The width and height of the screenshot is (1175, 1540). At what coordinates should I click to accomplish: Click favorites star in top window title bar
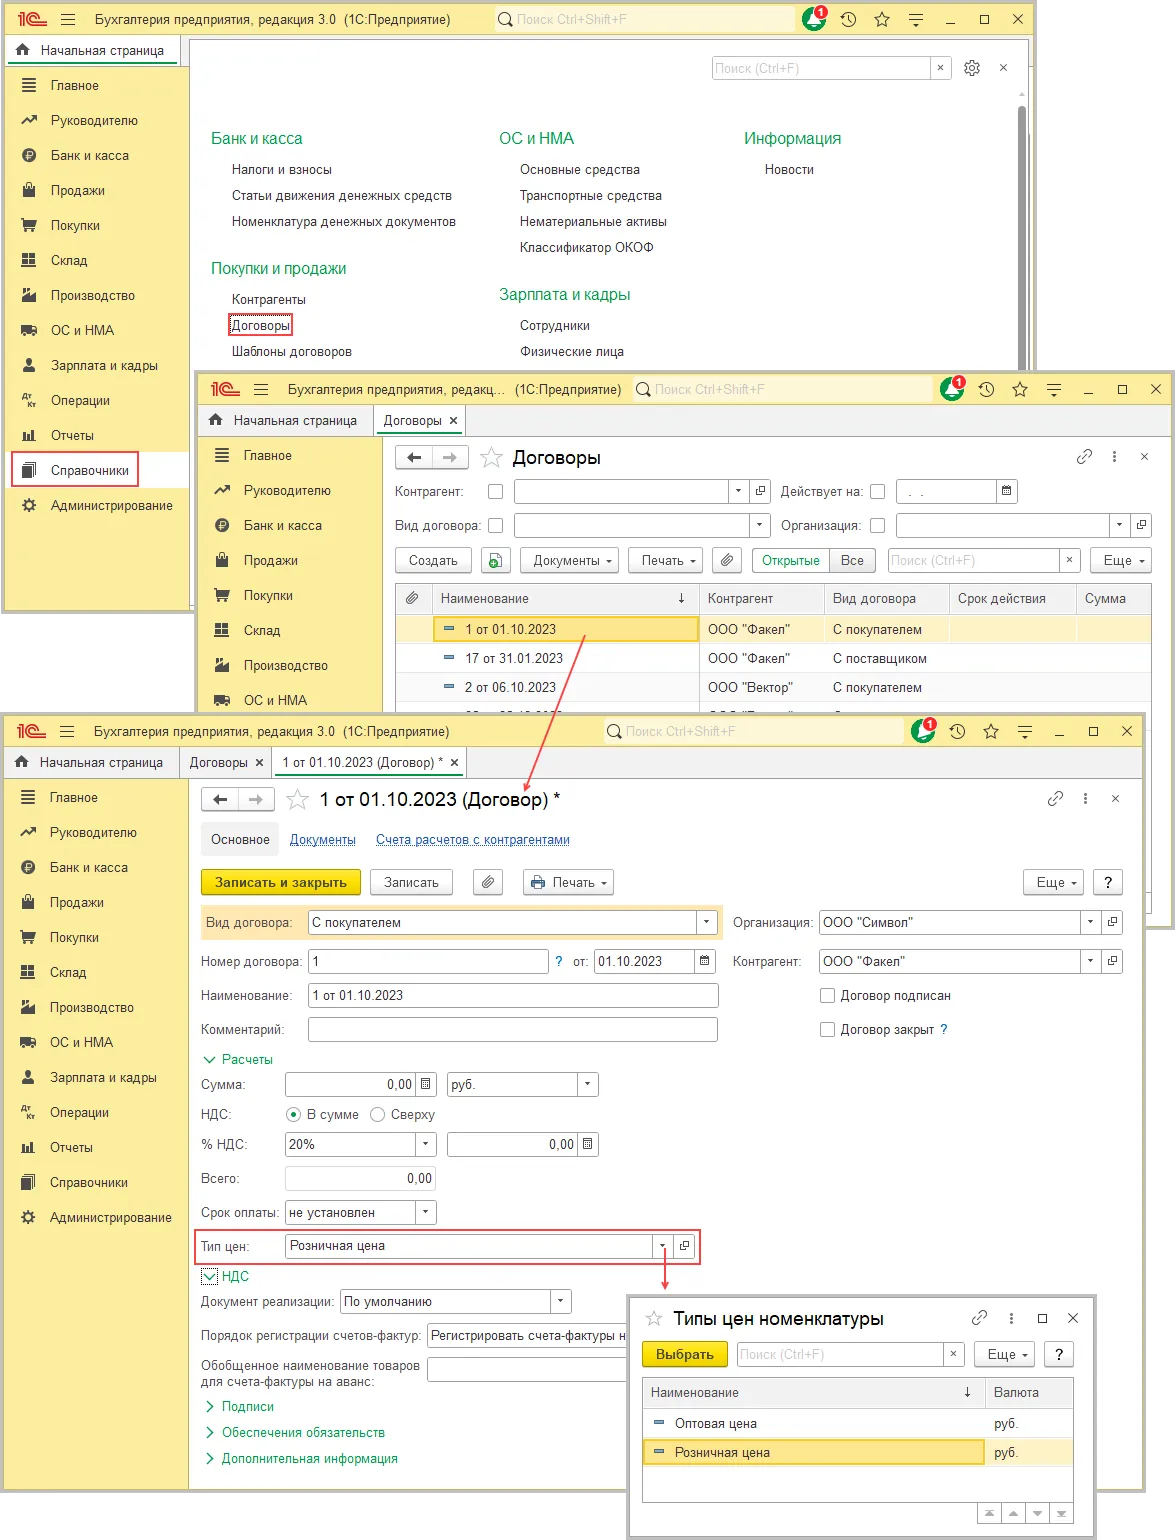882,19
